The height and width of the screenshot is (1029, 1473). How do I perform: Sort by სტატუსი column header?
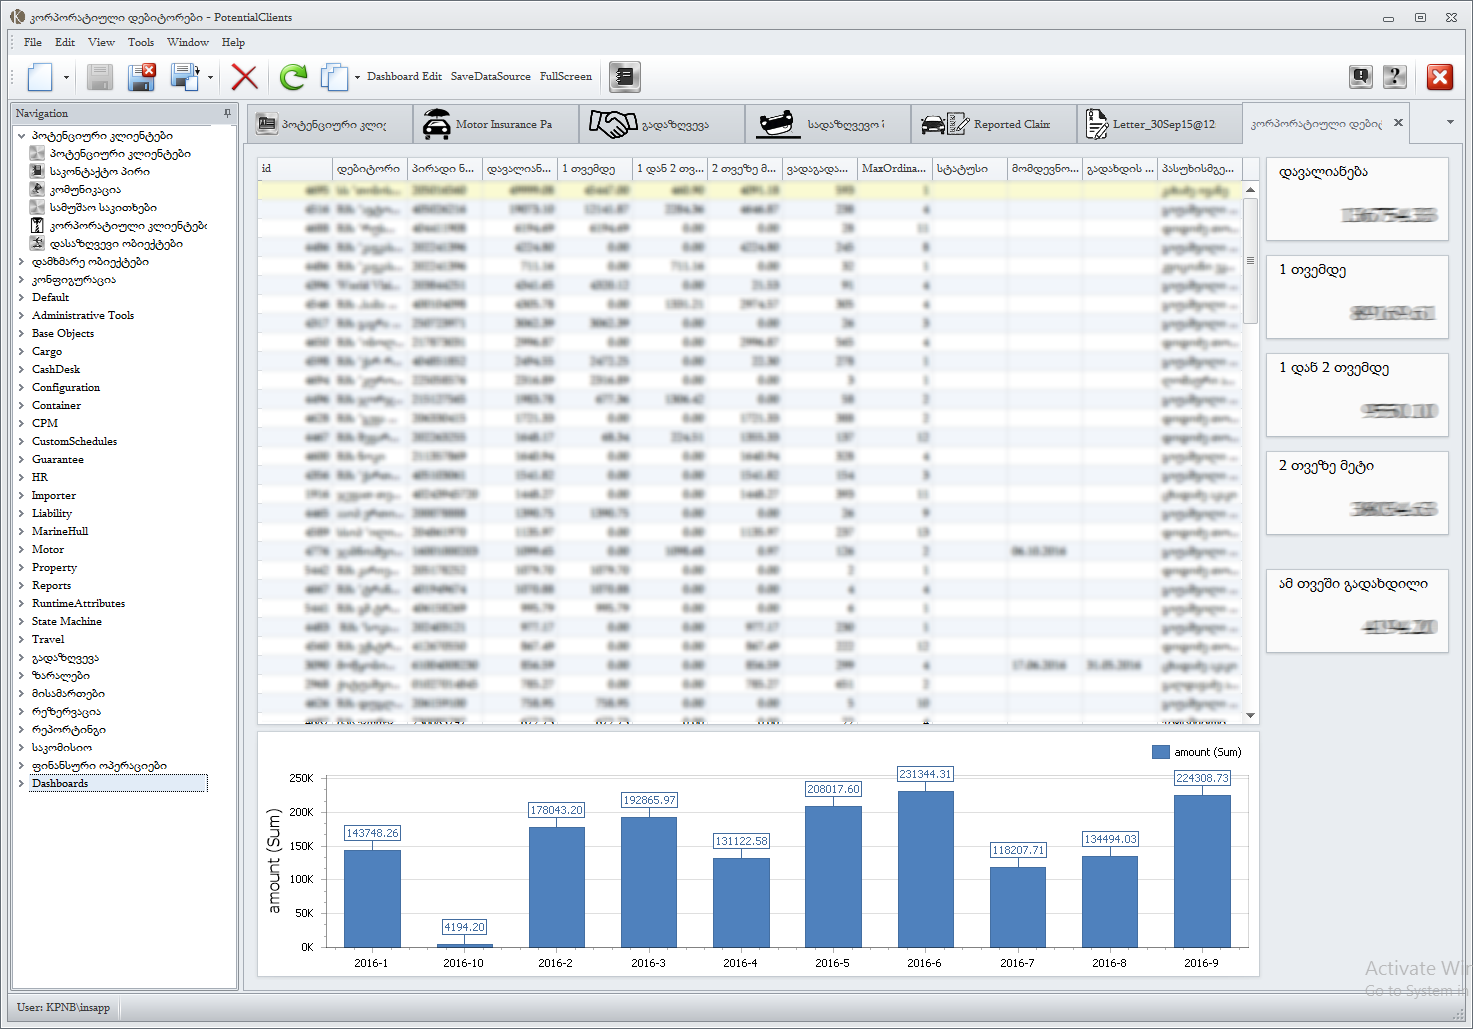[x=970, y=168]
